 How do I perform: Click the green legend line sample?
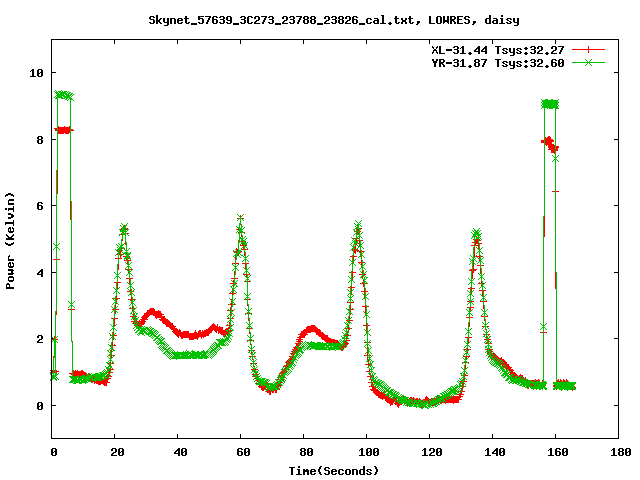(x=588, y=62)
